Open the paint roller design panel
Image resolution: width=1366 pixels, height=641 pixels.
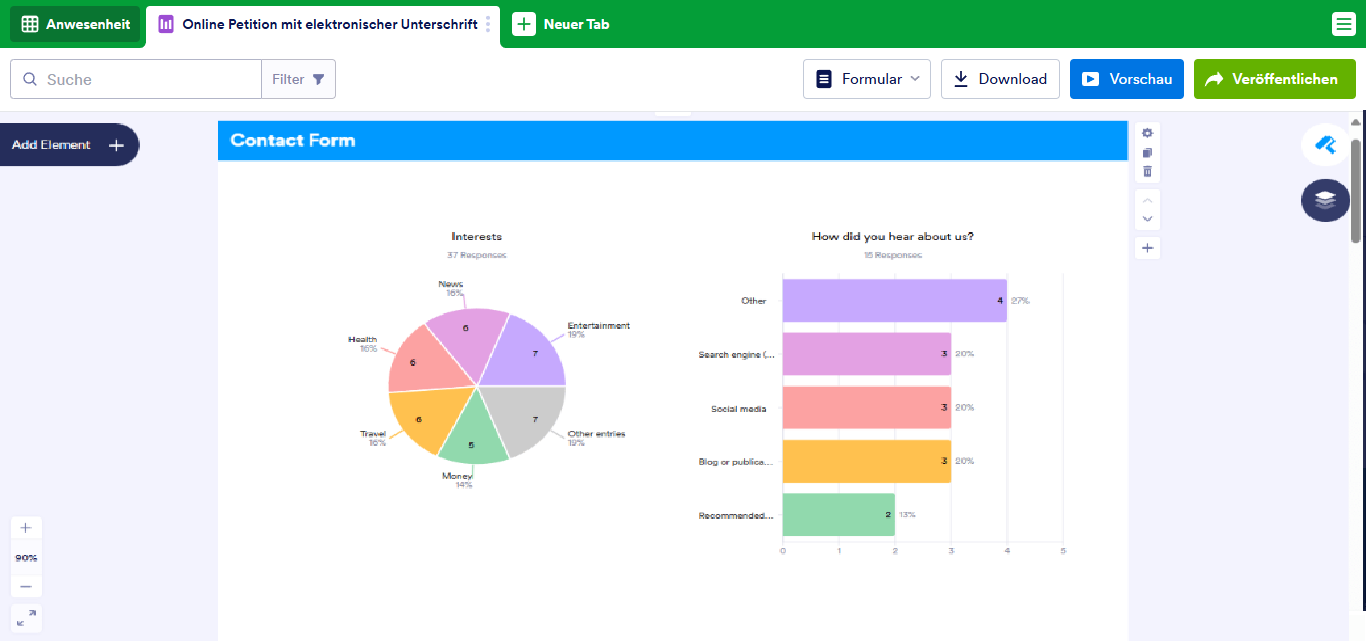point(1325,145)
